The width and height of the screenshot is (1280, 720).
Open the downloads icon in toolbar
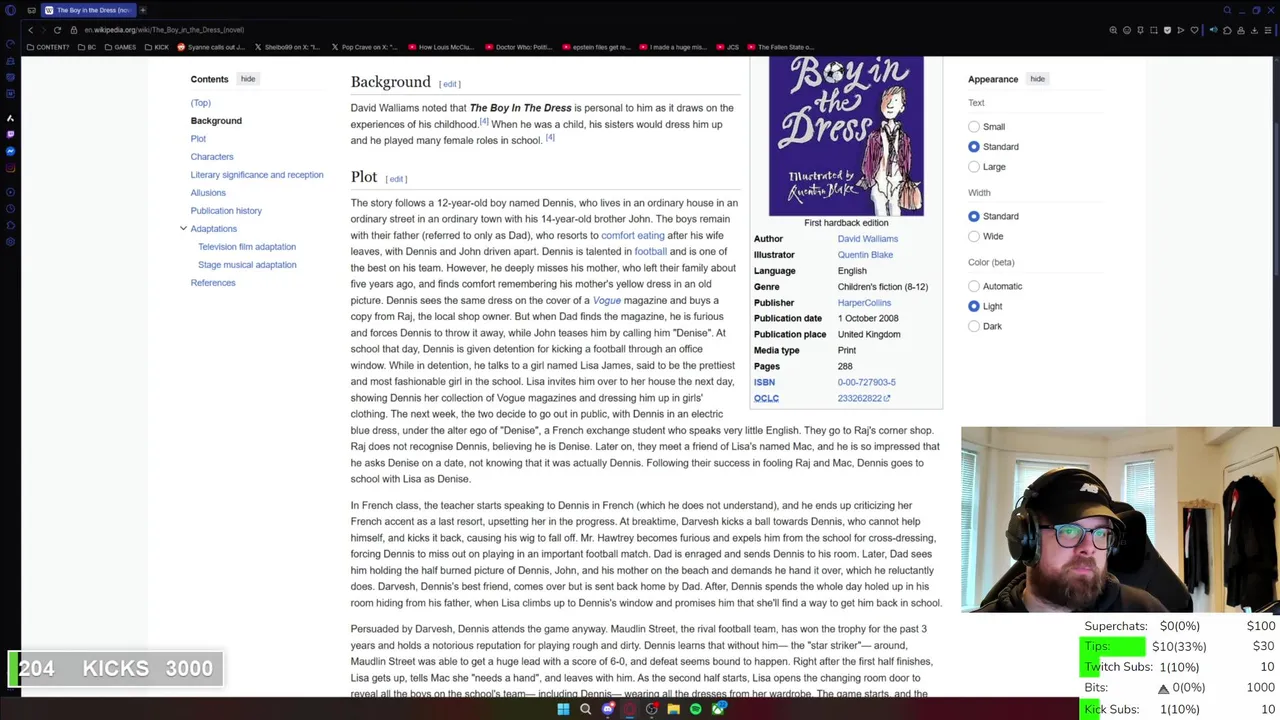pyautogui.click(x=1254, y=30)
